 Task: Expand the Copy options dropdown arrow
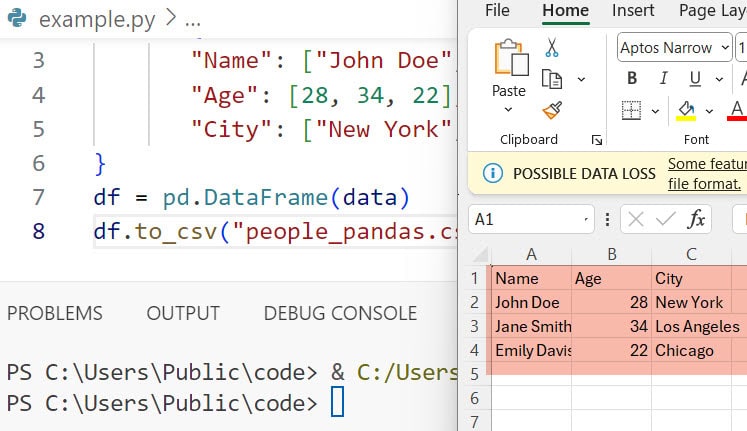click(581, 80)
